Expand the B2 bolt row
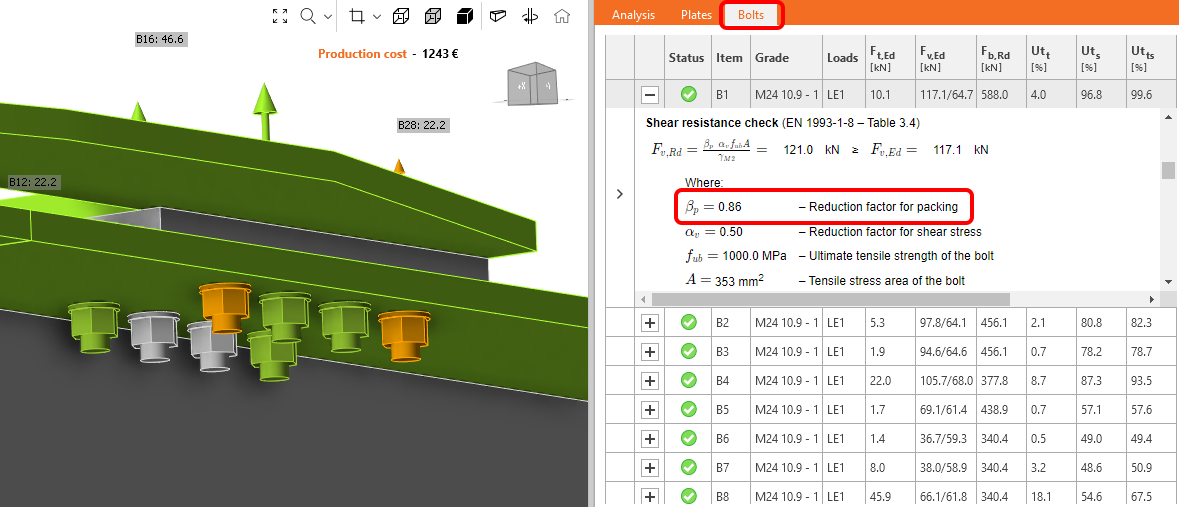 tap(650, 323)
